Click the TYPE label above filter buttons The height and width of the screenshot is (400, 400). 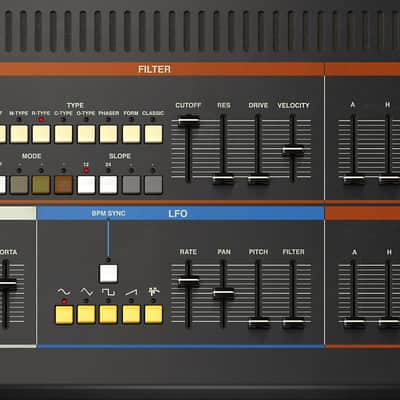point(75,106)
